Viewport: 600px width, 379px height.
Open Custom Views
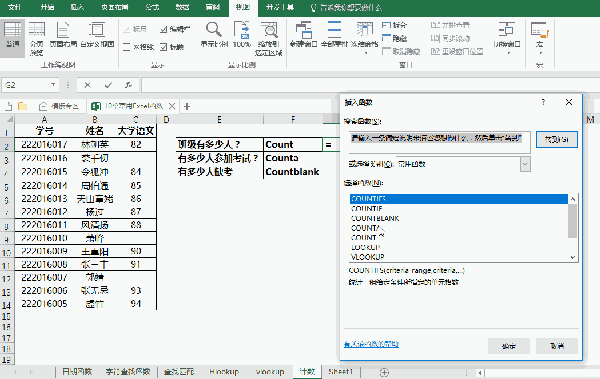pyautogui.click(x=97, y=34)
